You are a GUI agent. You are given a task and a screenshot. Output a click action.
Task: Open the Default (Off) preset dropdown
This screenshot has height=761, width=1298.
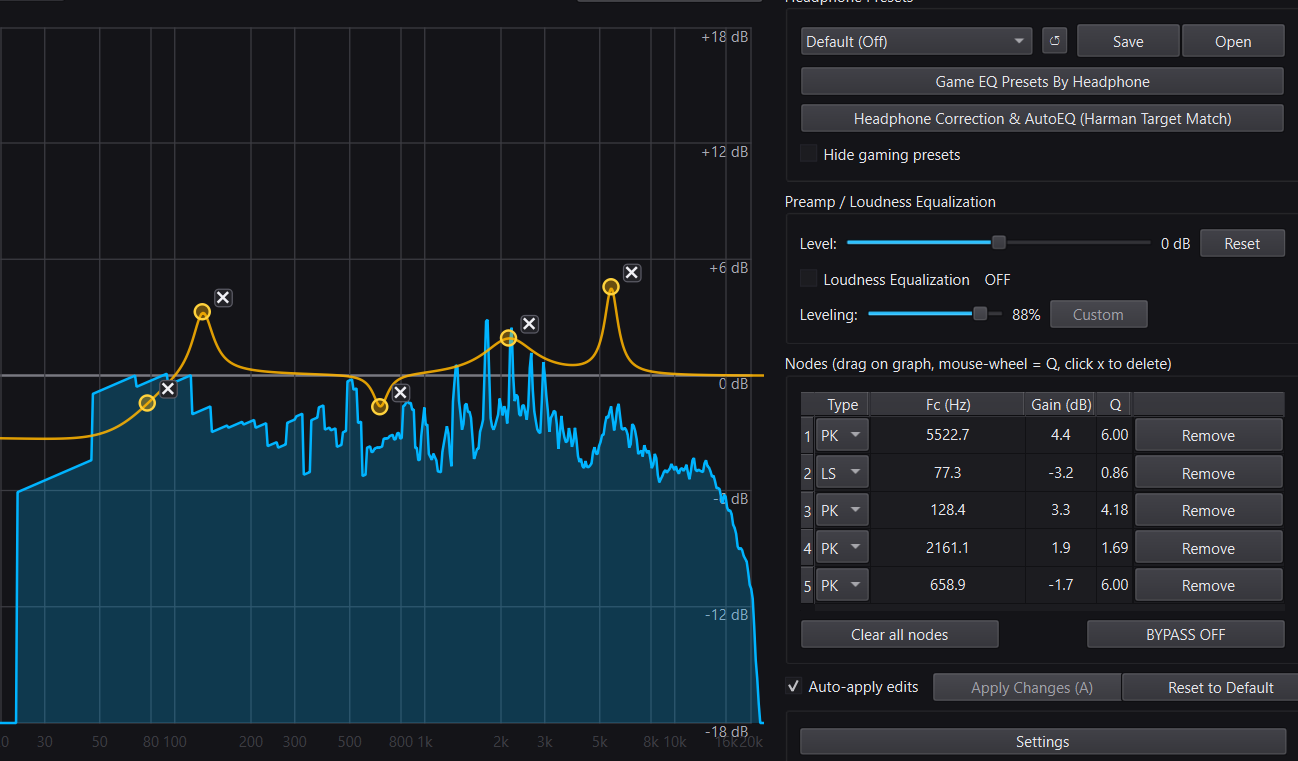coord(916,41)
